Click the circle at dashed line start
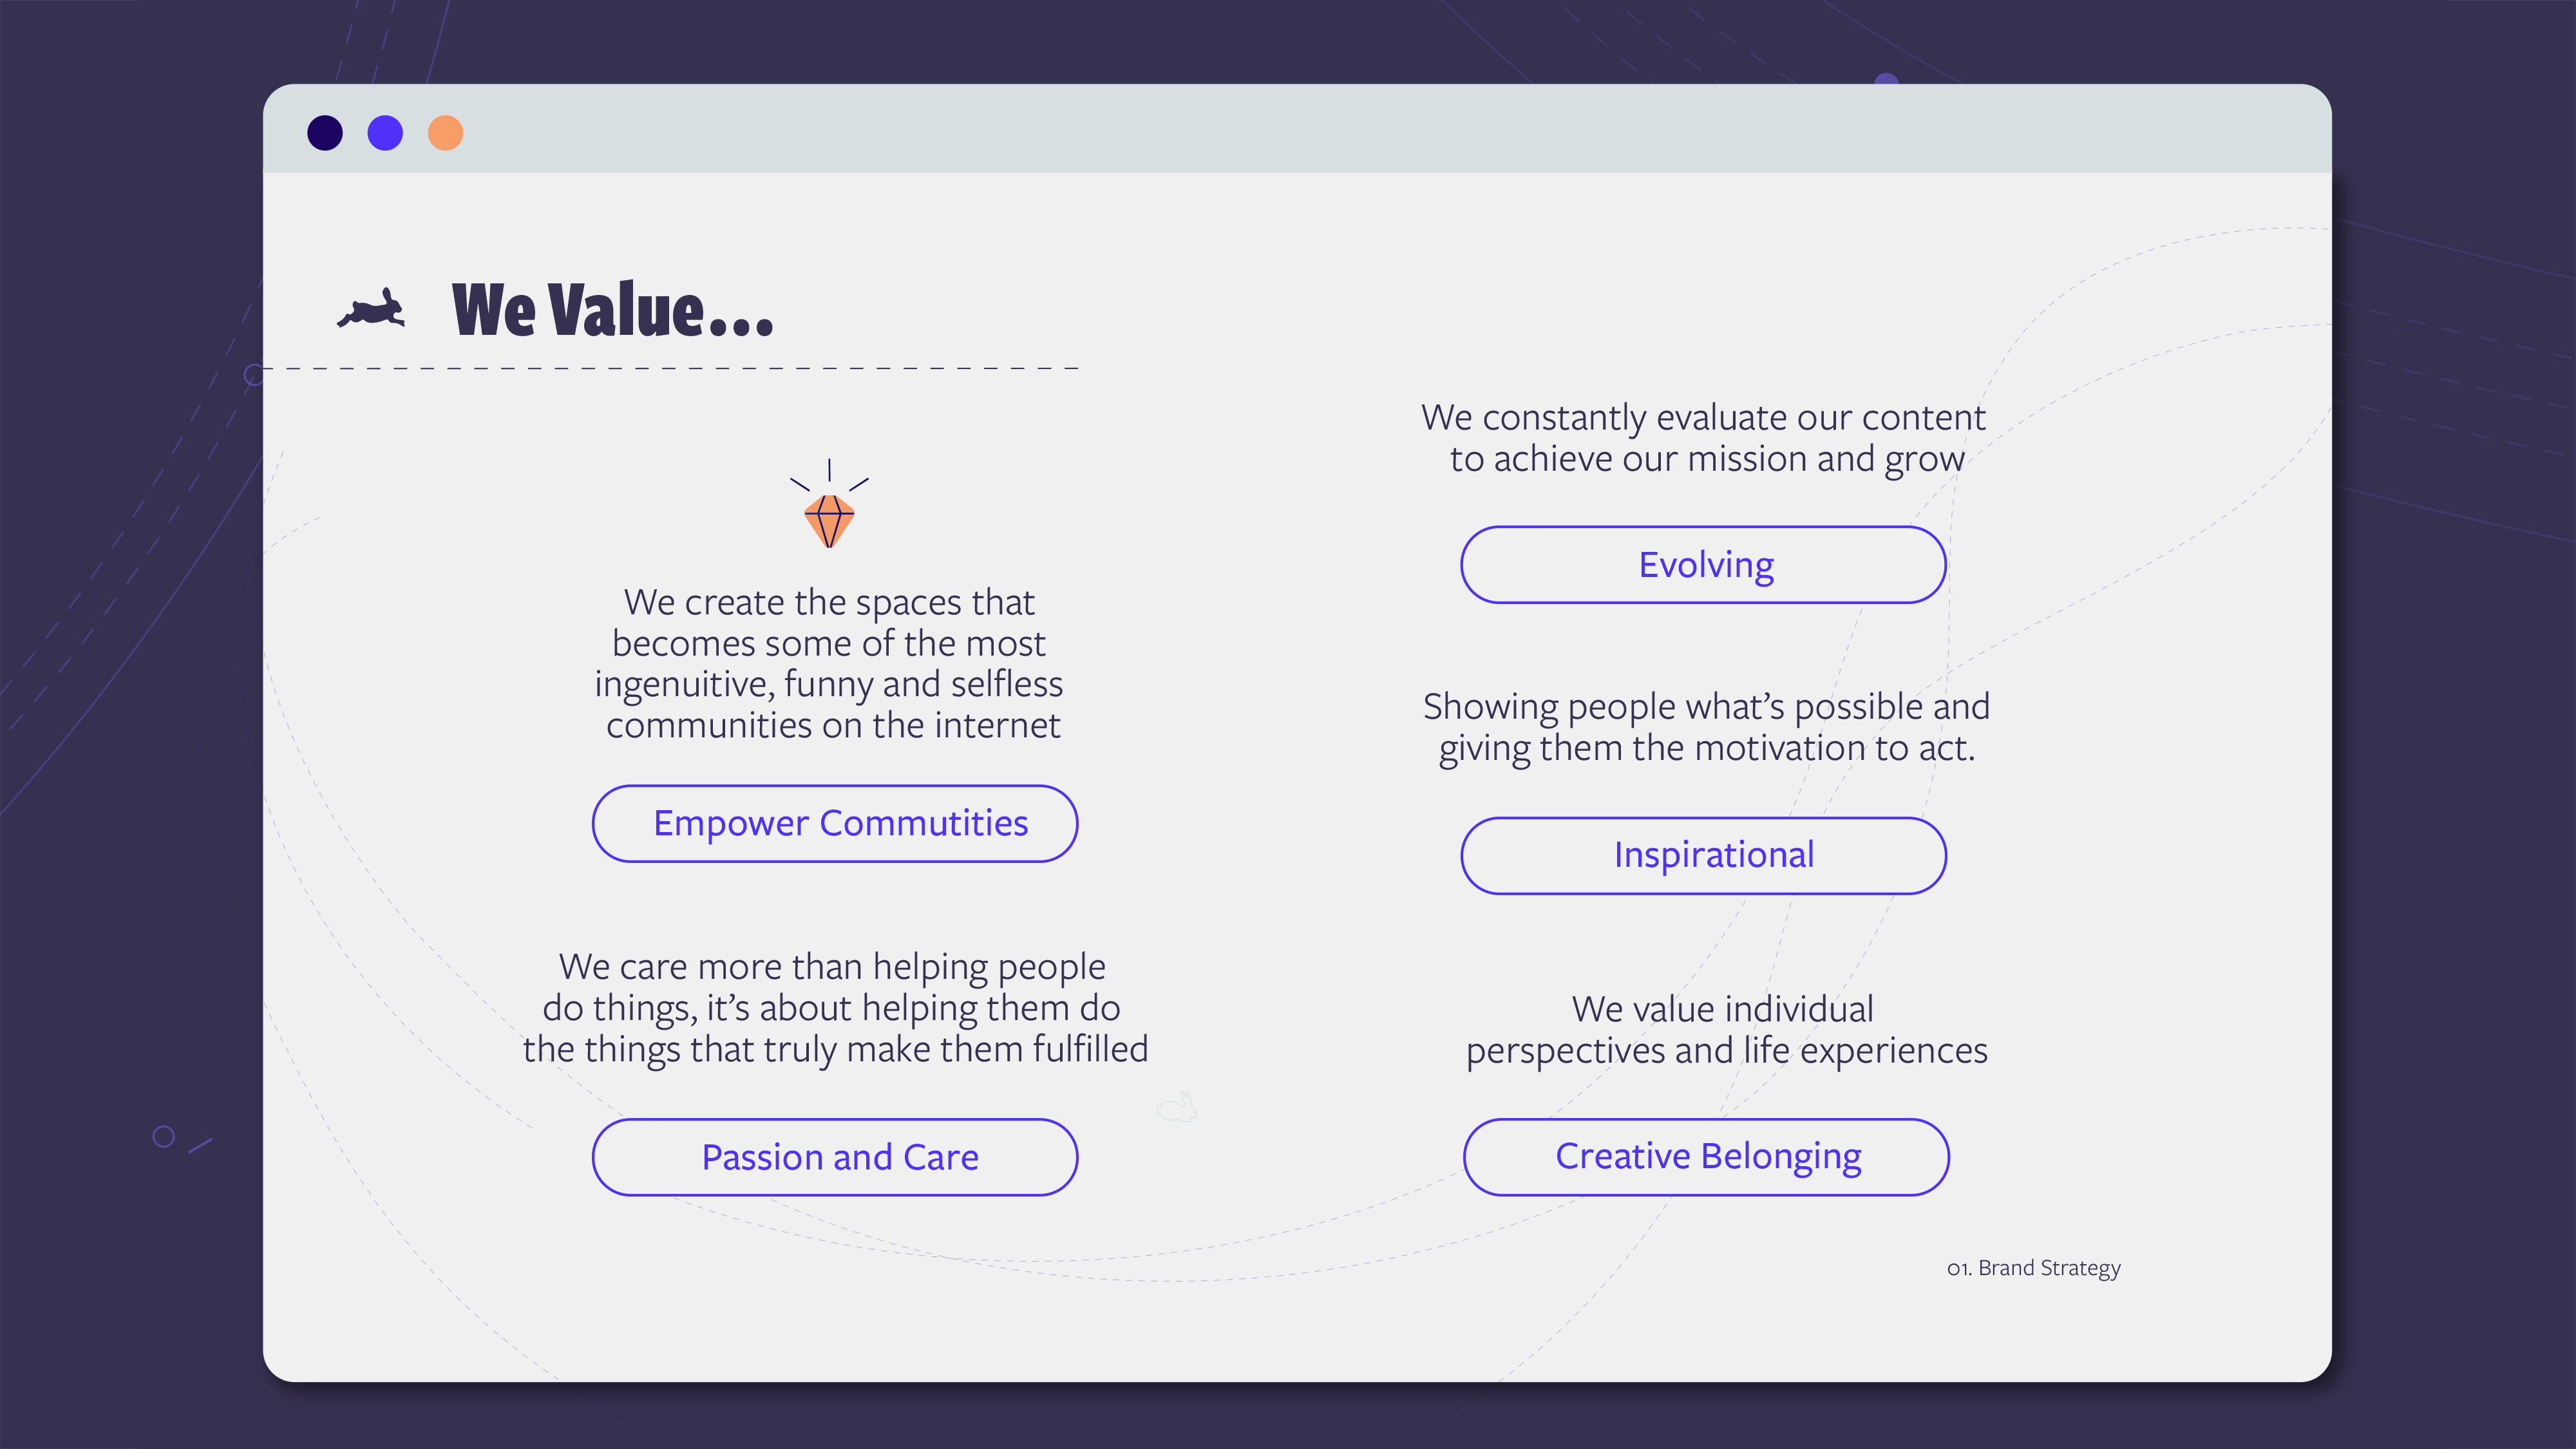 (254, 374)
